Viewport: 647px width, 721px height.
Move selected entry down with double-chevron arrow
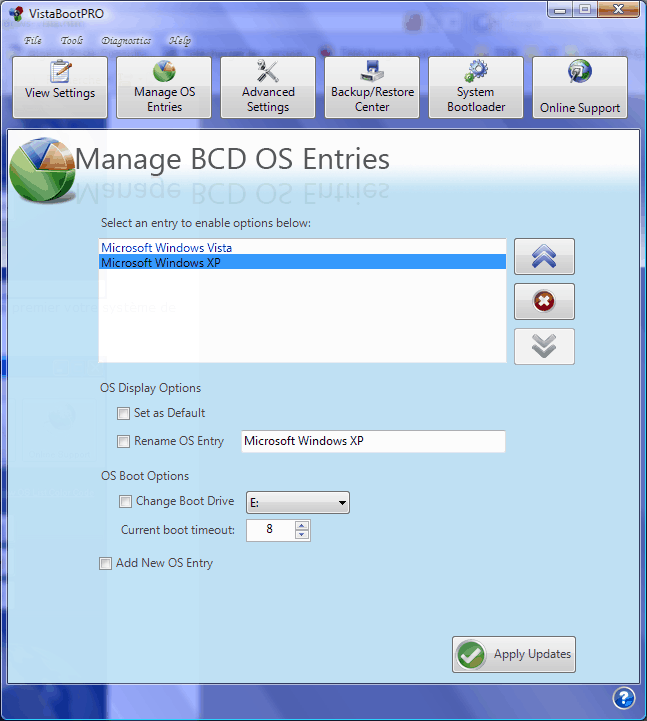(x=544, y=346)
